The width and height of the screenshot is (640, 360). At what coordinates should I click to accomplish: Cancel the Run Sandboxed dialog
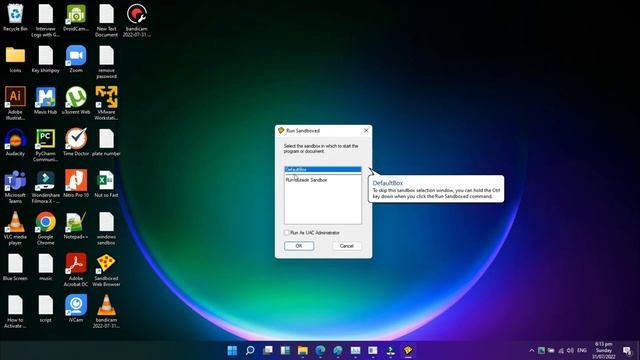tap(346, 246)
